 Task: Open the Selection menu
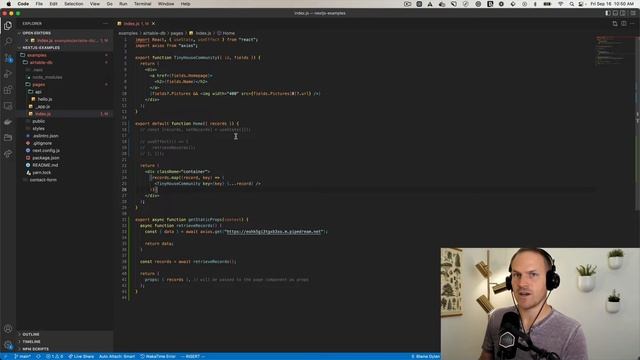73,4
